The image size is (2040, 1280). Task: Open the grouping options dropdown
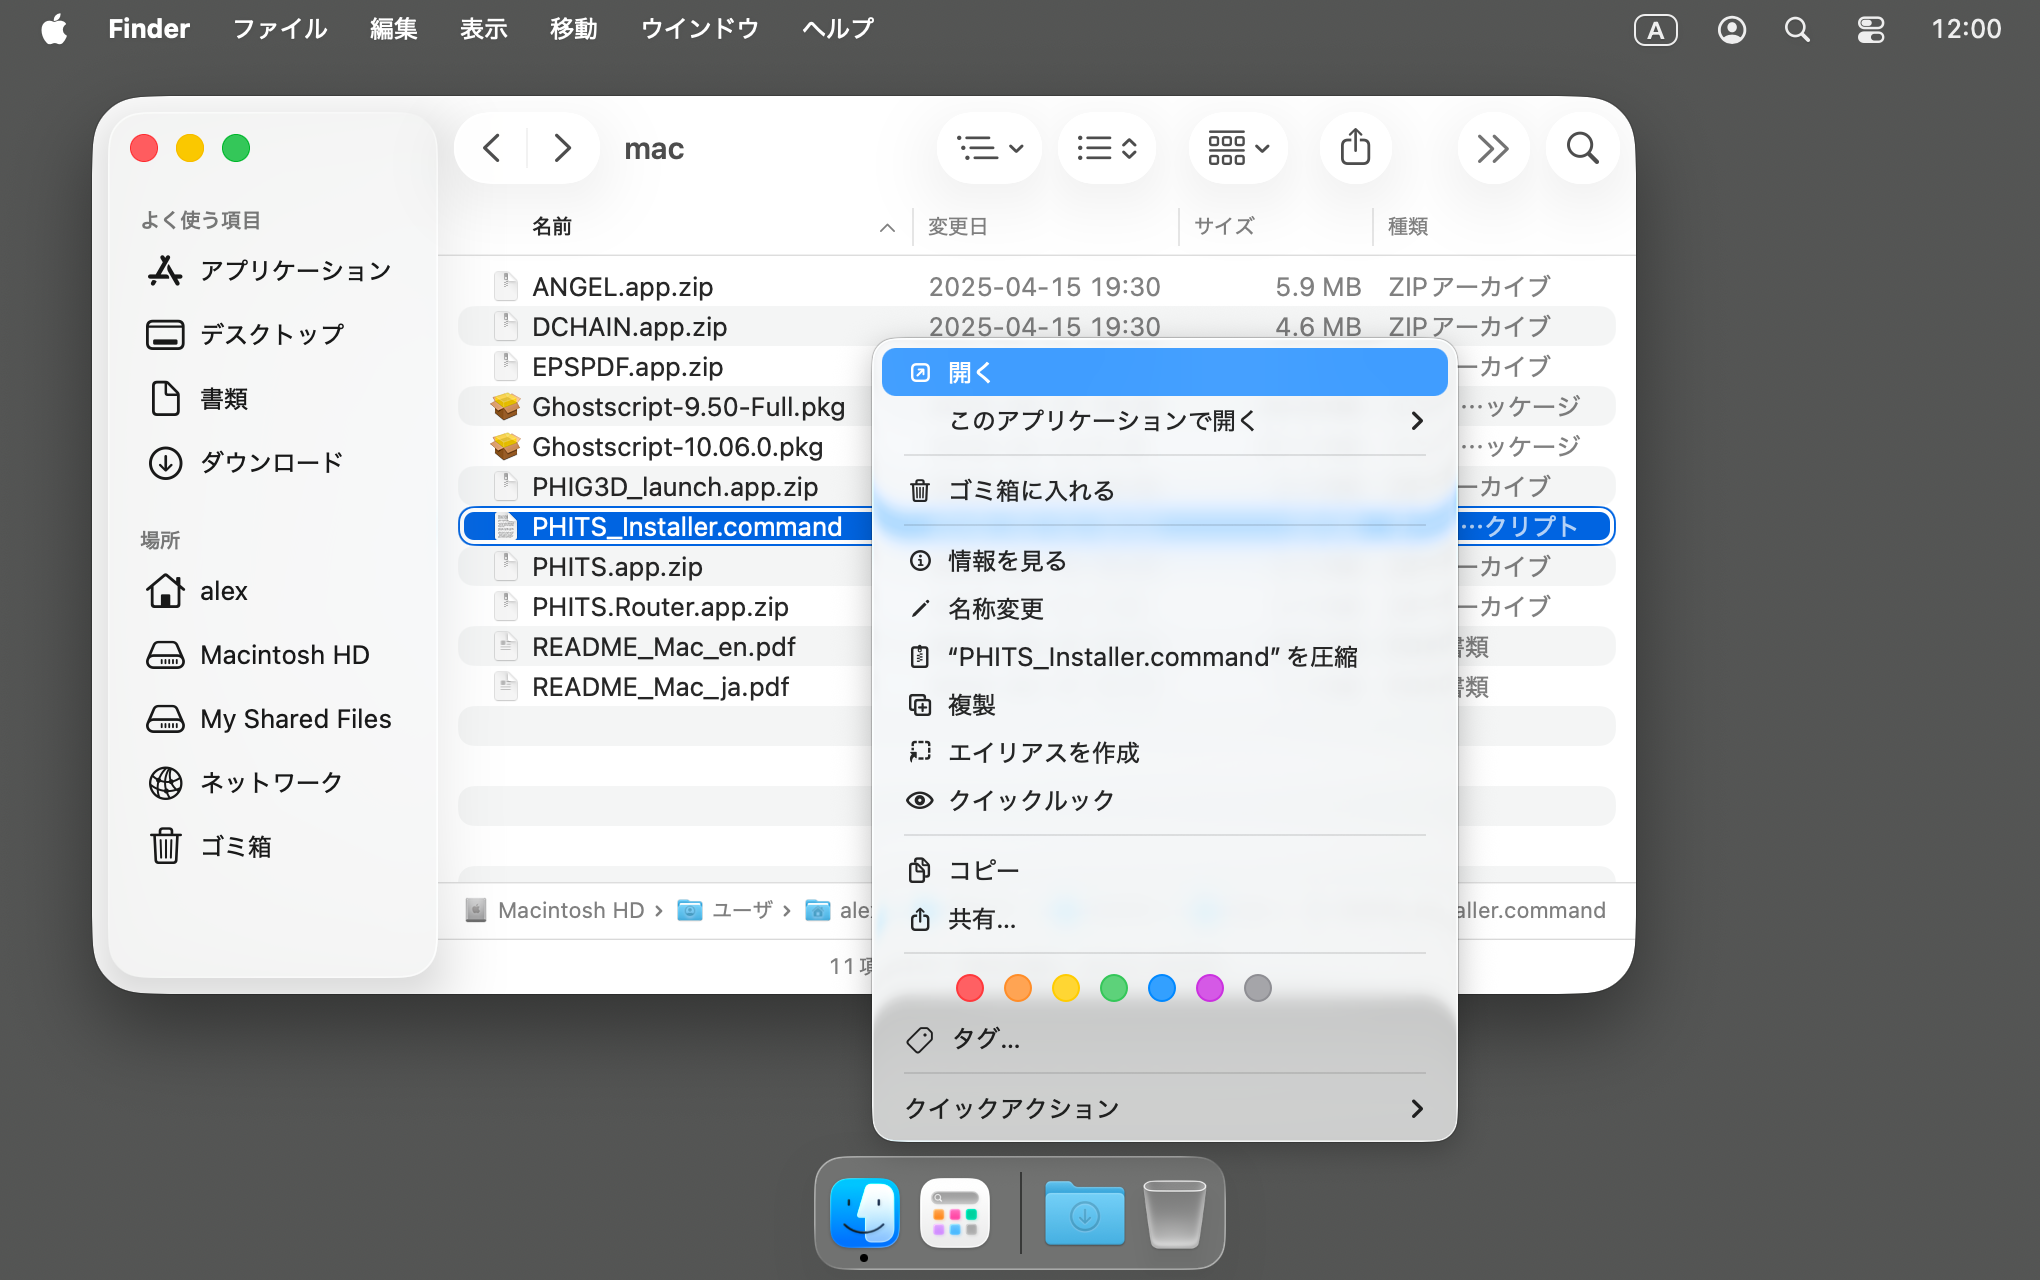tap(1238, 148)
